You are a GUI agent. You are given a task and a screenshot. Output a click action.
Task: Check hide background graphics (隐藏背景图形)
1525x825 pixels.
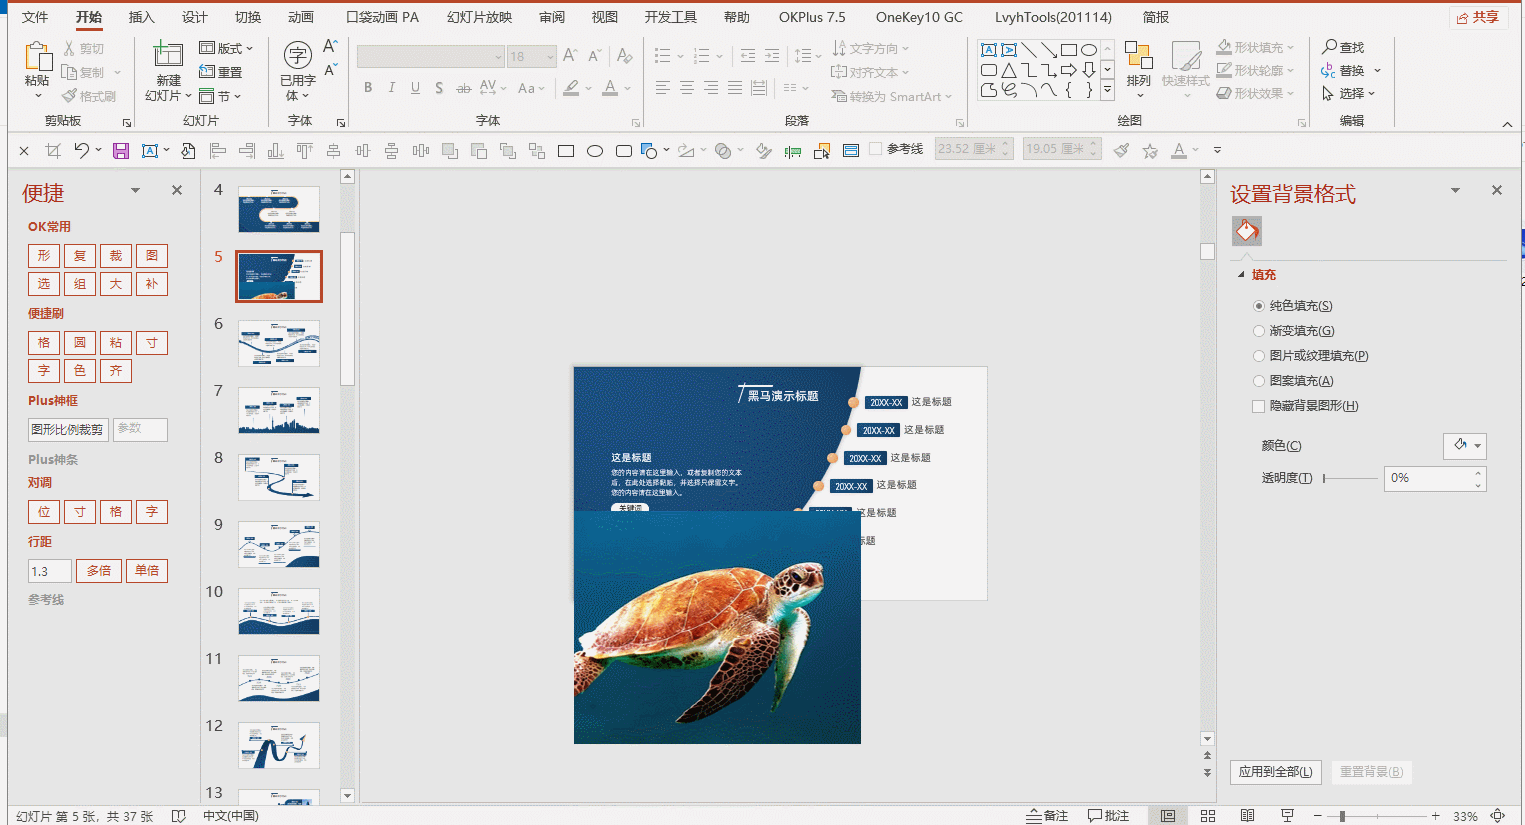pos(1259,406)
